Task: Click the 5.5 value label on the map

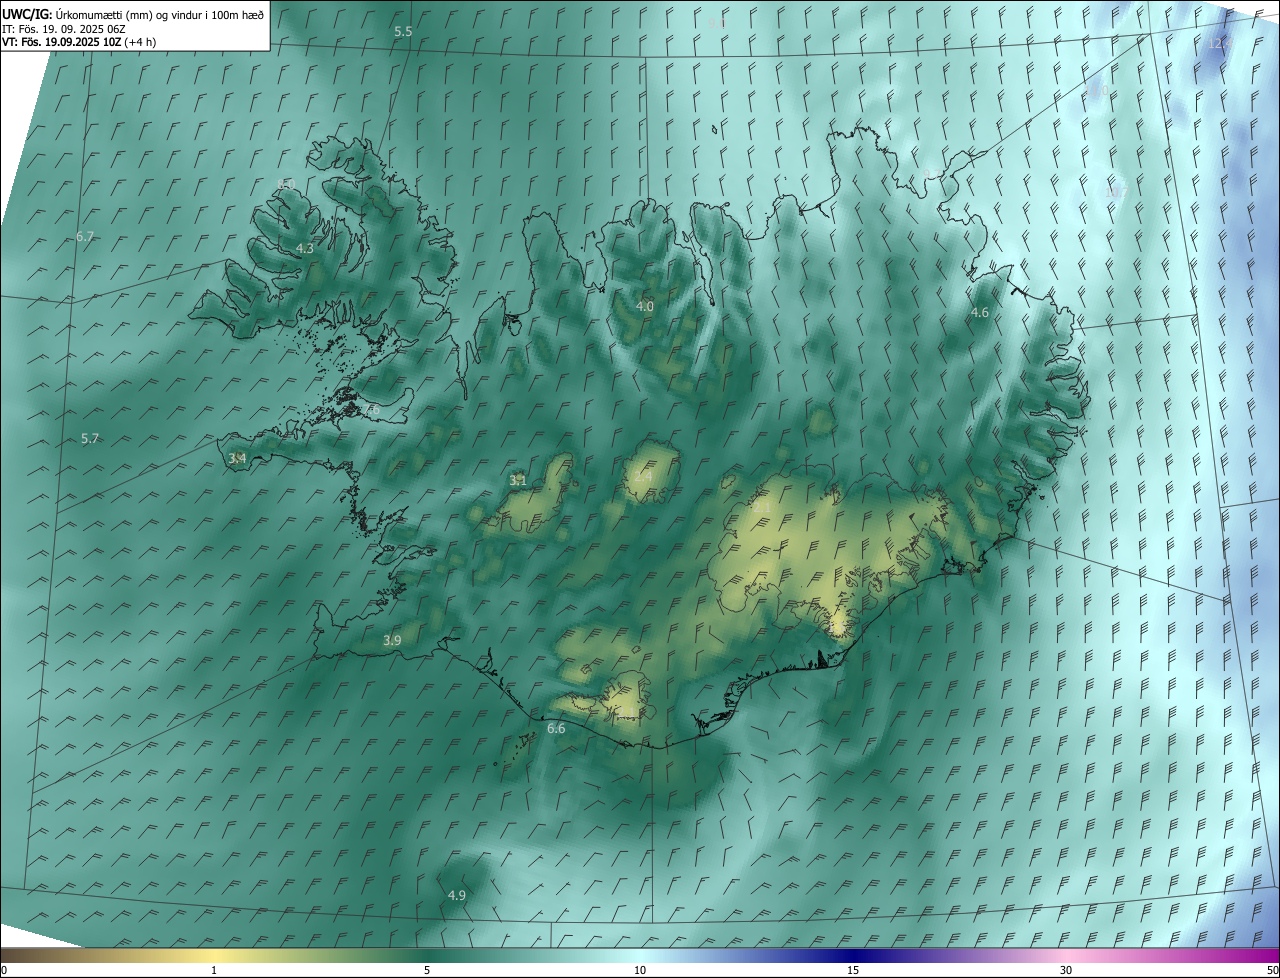Action: pos(403,32)
